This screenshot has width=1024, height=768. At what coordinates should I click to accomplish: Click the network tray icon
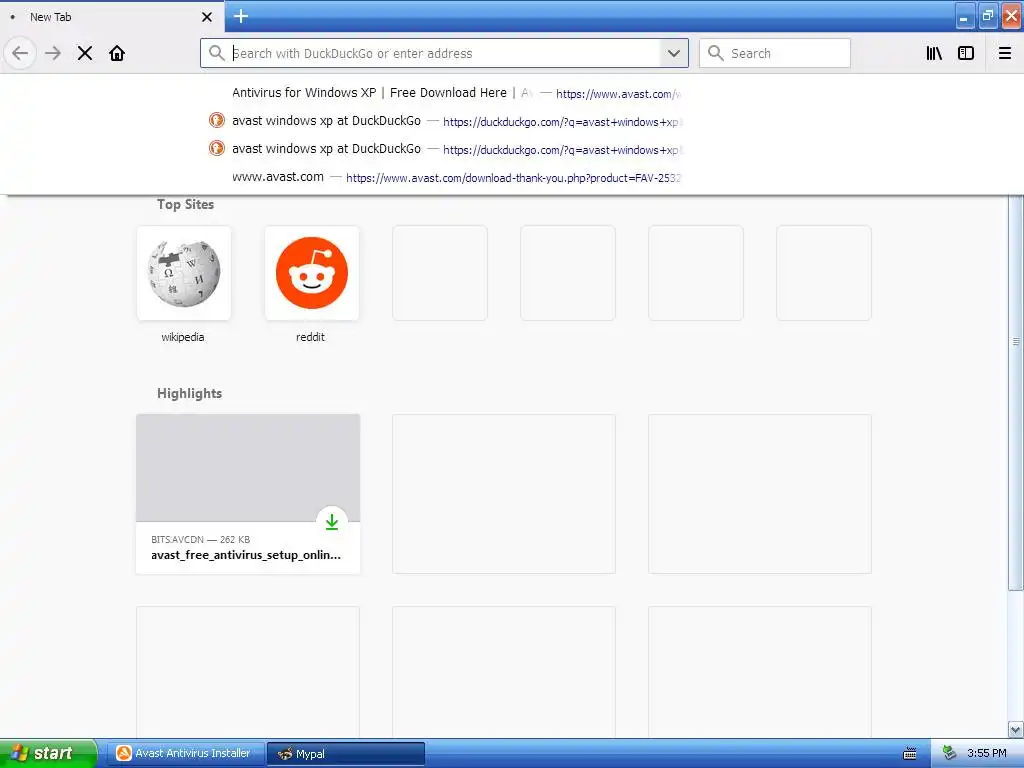949,754
